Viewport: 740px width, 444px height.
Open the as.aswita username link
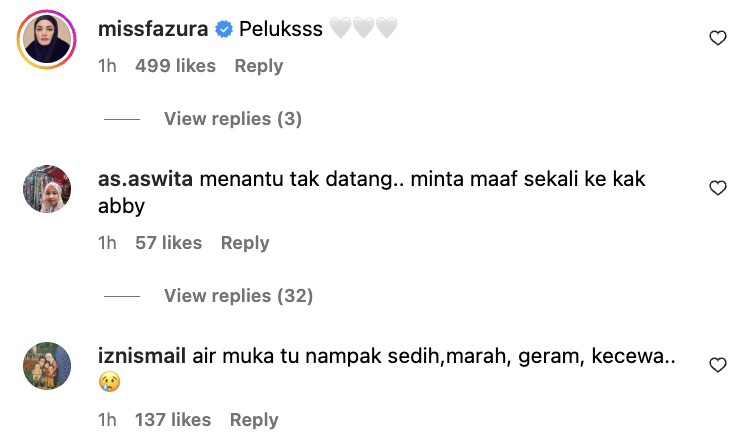point(145,180)
